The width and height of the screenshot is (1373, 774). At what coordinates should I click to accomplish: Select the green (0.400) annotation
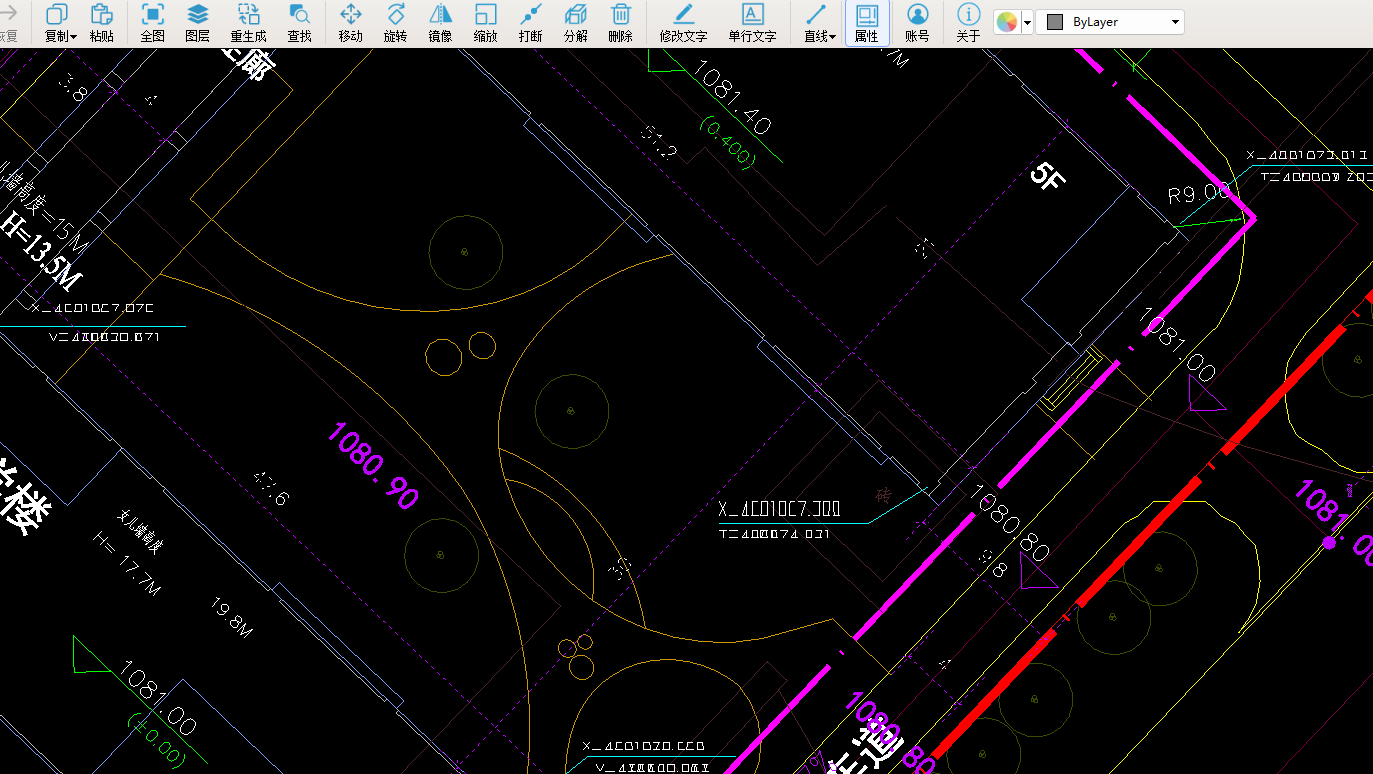tap(727, 142)
